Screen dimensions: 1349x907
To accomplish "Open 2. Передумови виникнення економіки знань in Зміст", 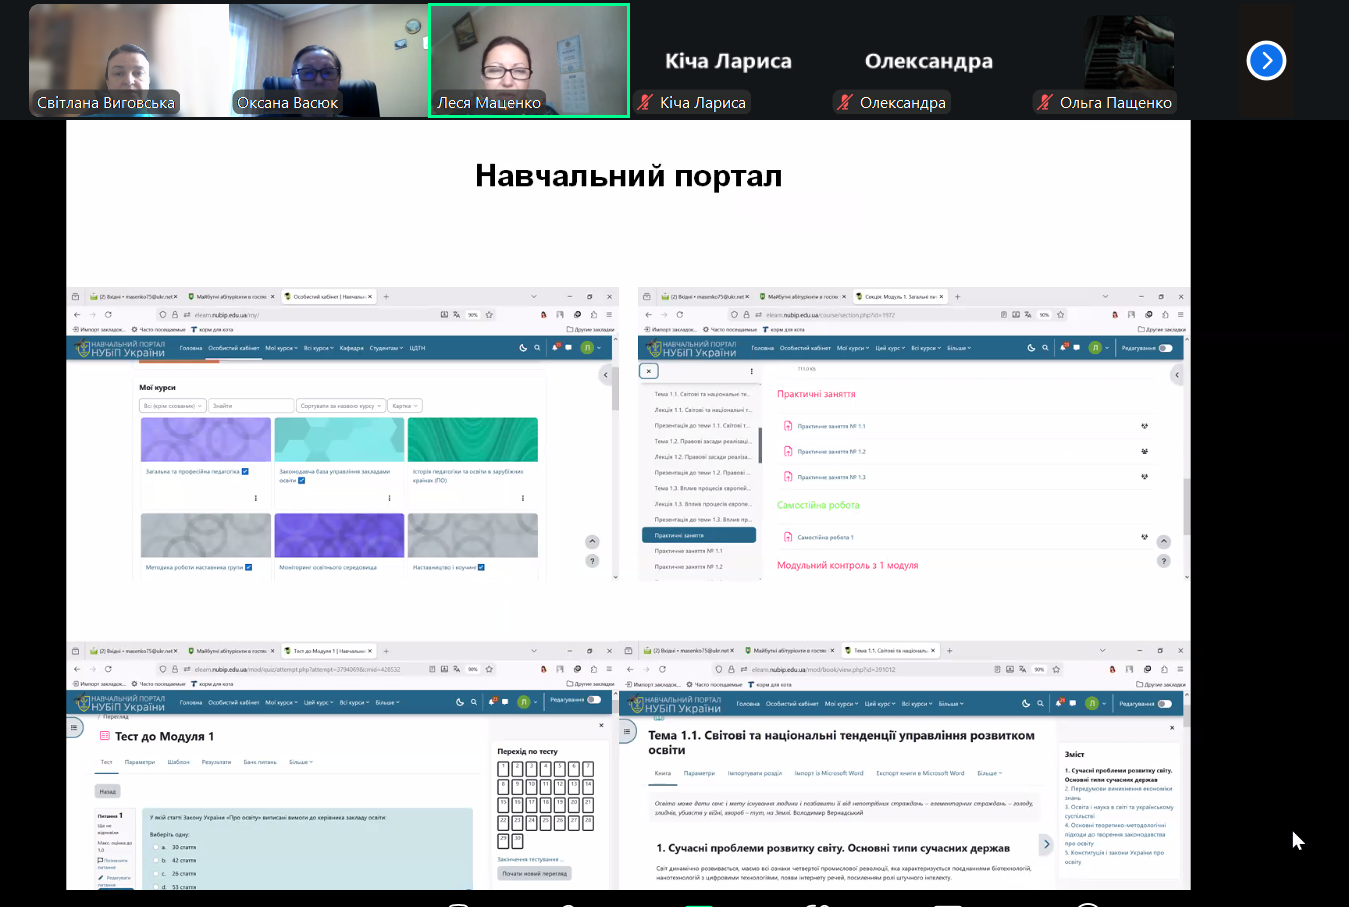I will [x=1118, y=793].
